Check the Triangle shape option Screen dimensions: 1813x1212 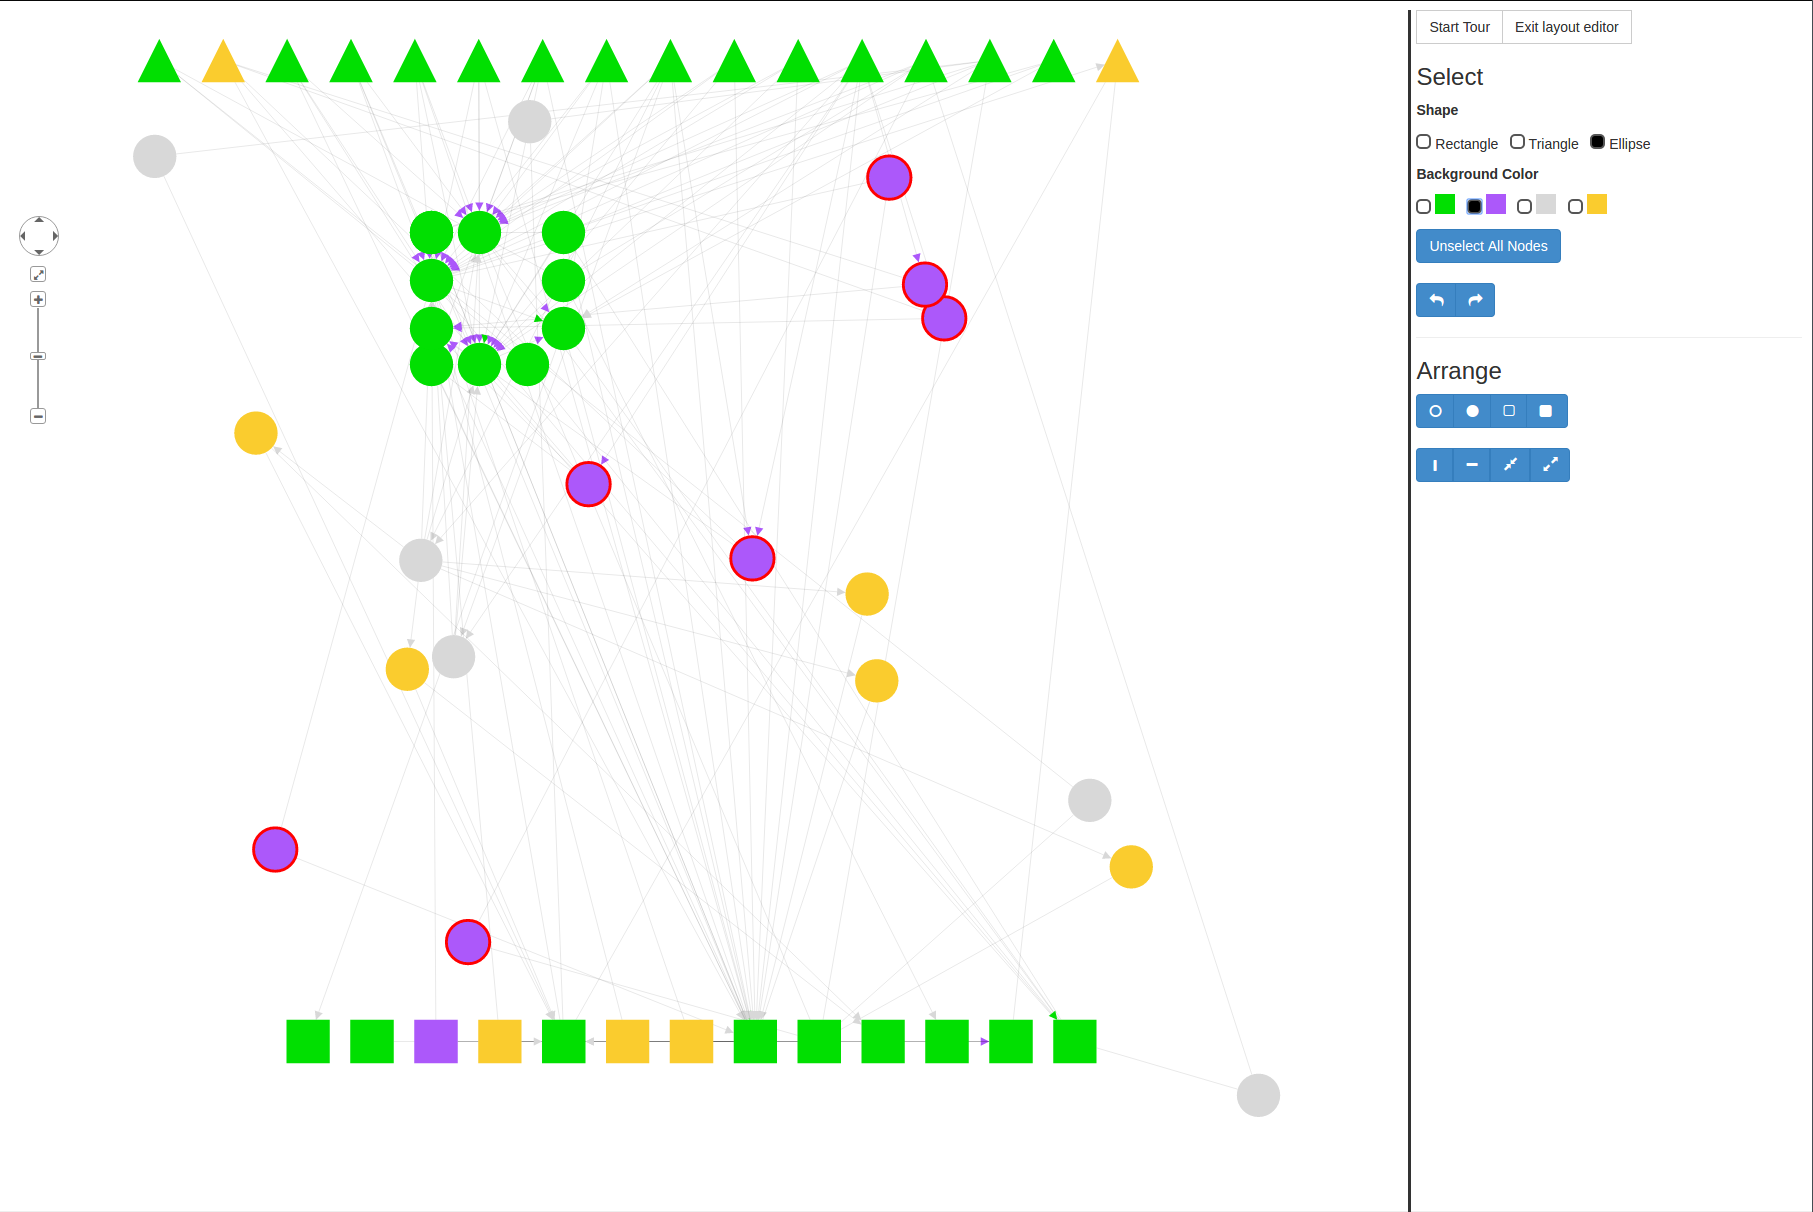[x=1517, y=143]
